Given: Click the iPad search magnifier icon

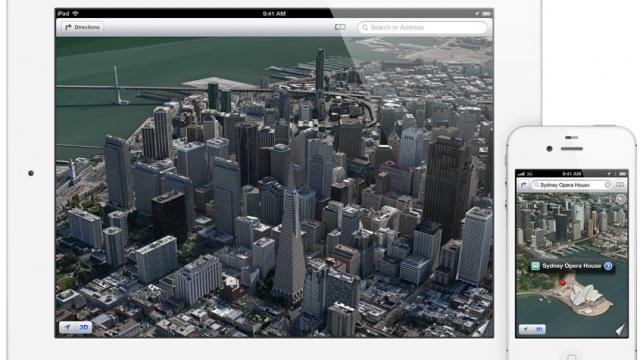Looking at the screenshot, I should click(365, 27).
